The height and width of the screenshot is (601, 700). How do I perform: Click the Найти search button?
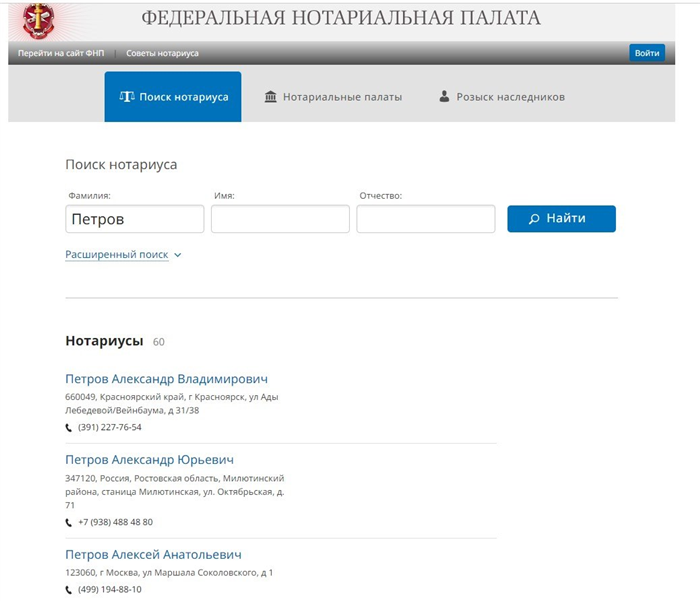[x=561, y=219]
